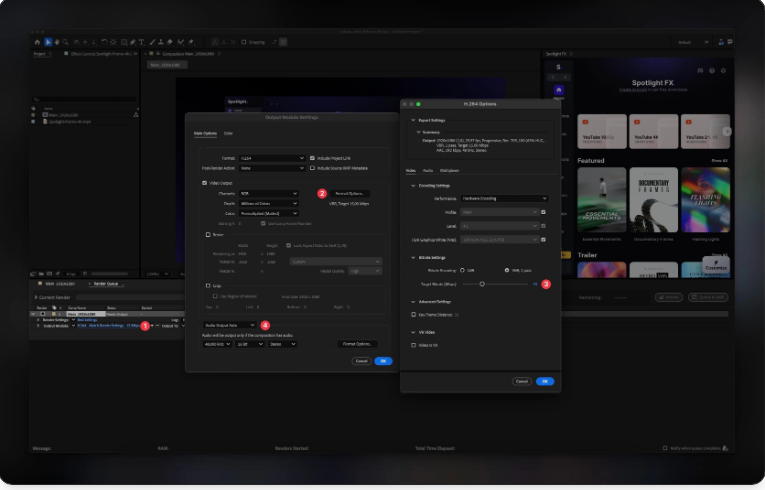Click the Spotlight FX back arrow icon
This screenshot has width=765, height=490.
[553, 78]
